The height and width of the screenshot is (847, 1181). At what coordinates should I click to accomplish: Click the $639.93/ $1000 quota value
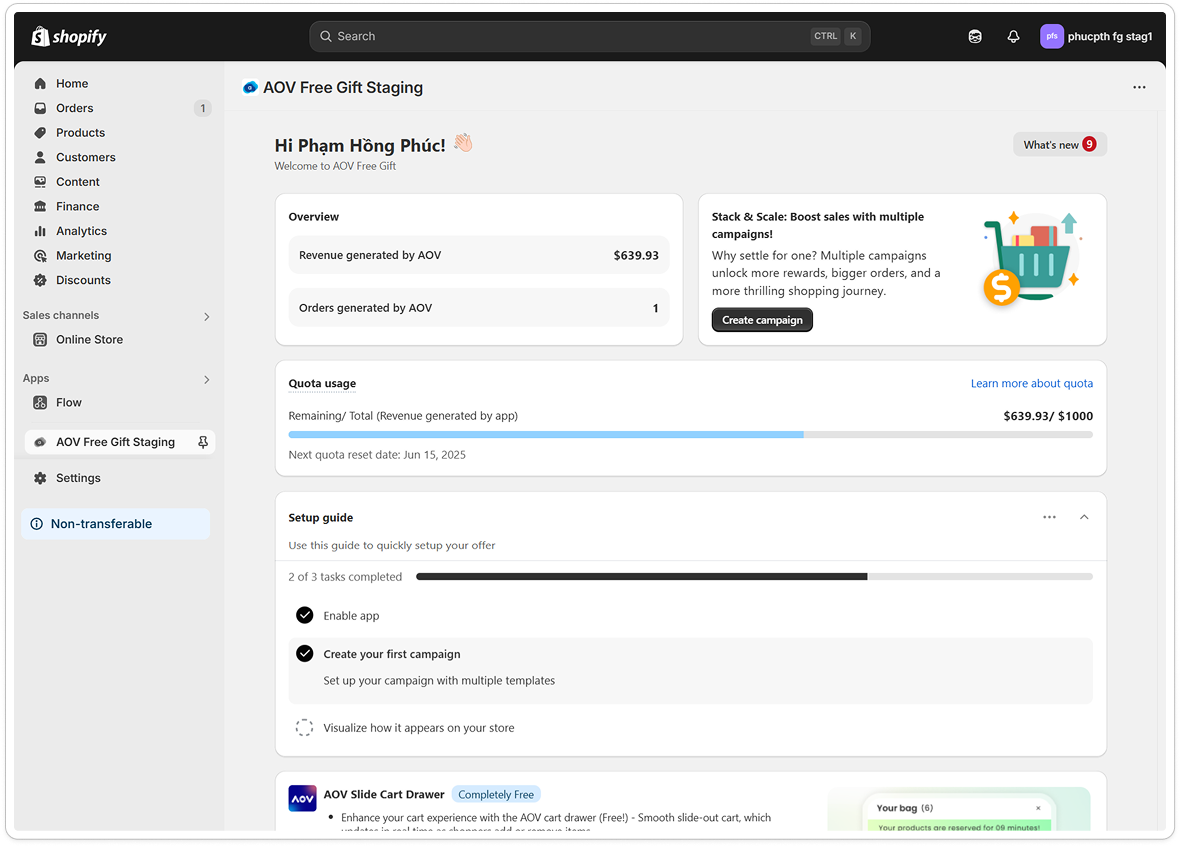tap(1048, 416)
